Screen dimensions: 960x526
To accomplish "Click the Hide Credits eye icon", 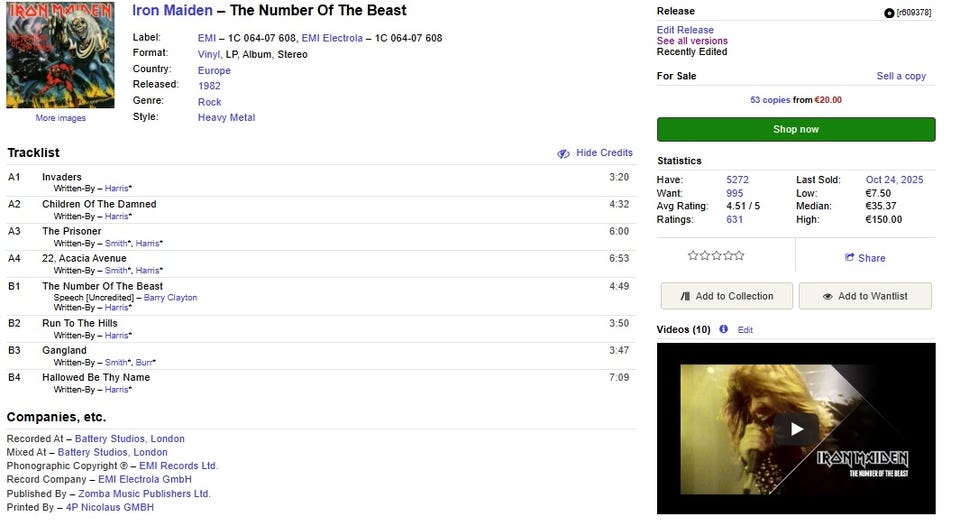I will (x=563, y=154).
